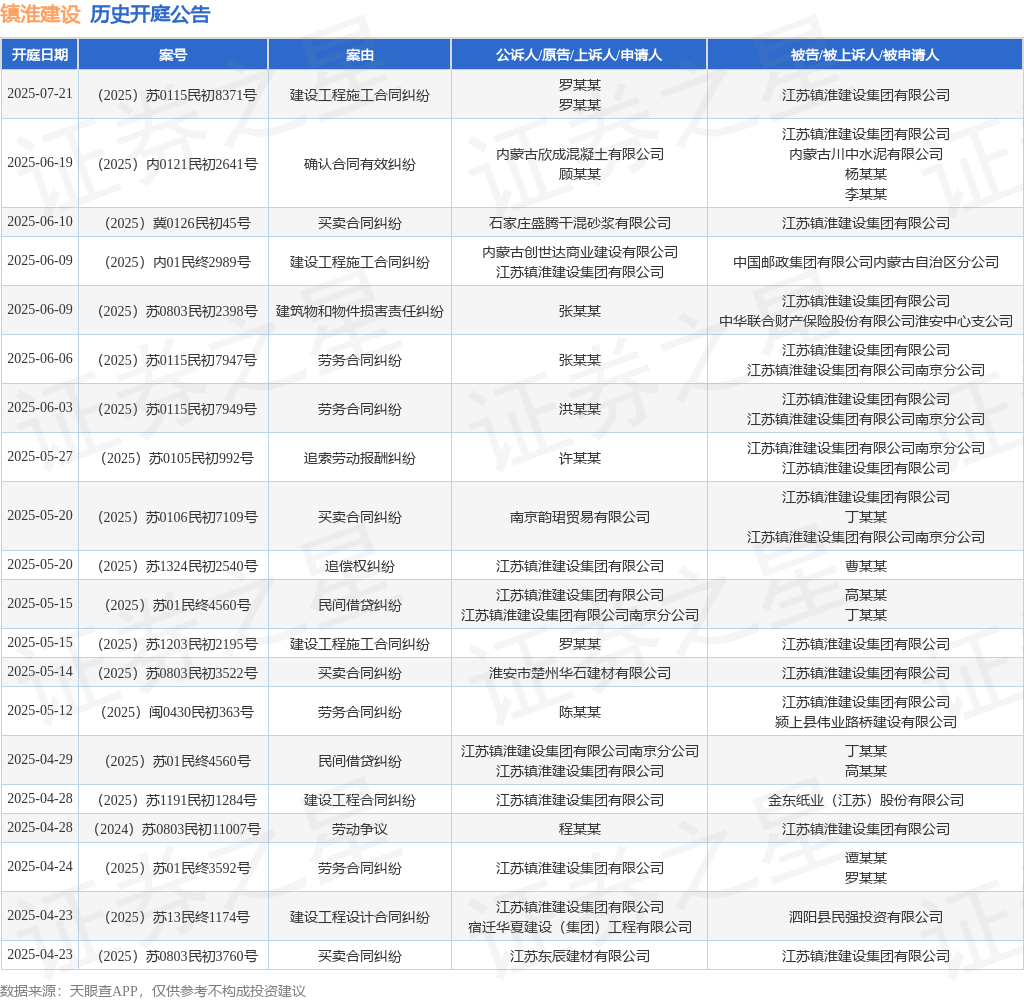Click defendant 中国邮政集团有限公司内蒙古自治区分公司
The width and height of the screenshot is (1024, 1000).
866,263
